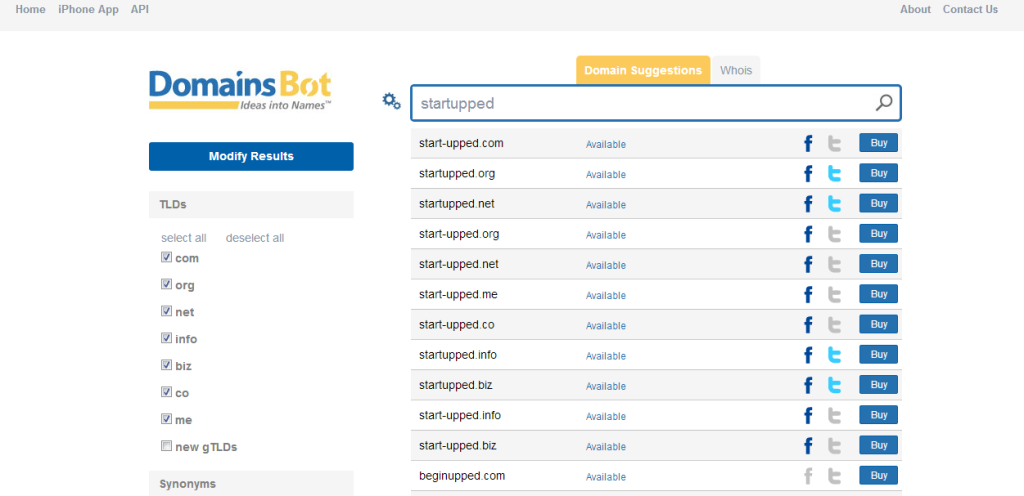The width and height of the screenshot is (1024, 496).
Task: Toggle the info TLD checkbox
Action: (x=166, y=339)
